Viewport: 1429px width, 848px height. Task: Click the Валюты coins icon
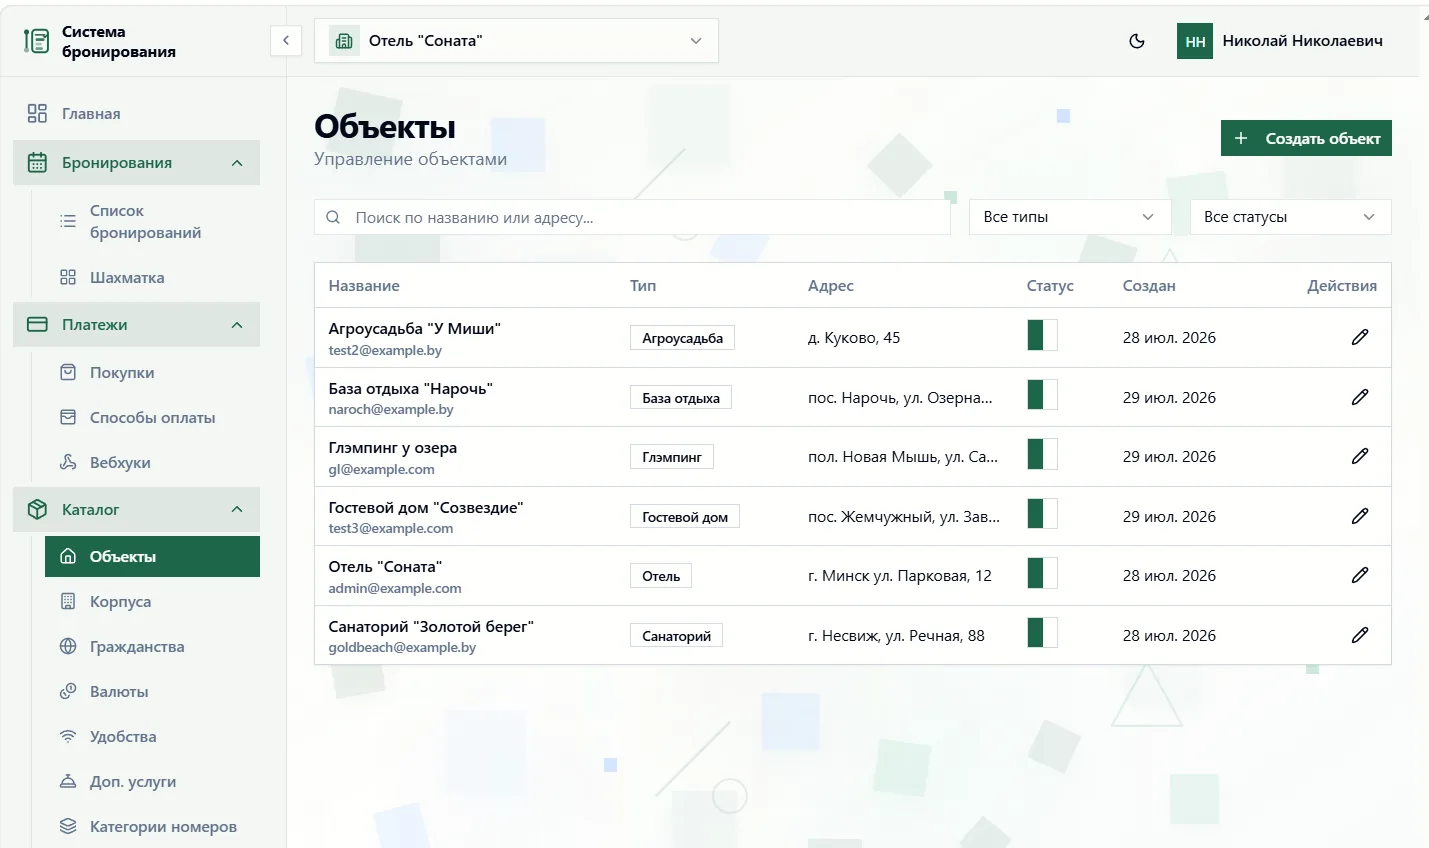click(68, 692)
